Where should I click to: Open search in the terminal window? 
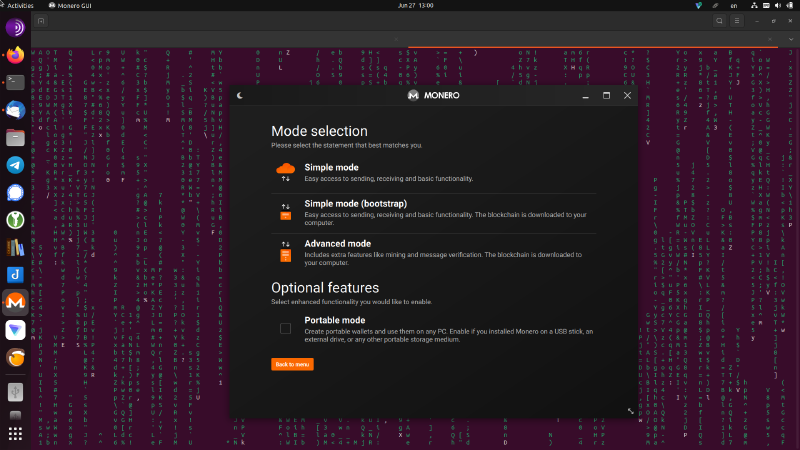719,21
